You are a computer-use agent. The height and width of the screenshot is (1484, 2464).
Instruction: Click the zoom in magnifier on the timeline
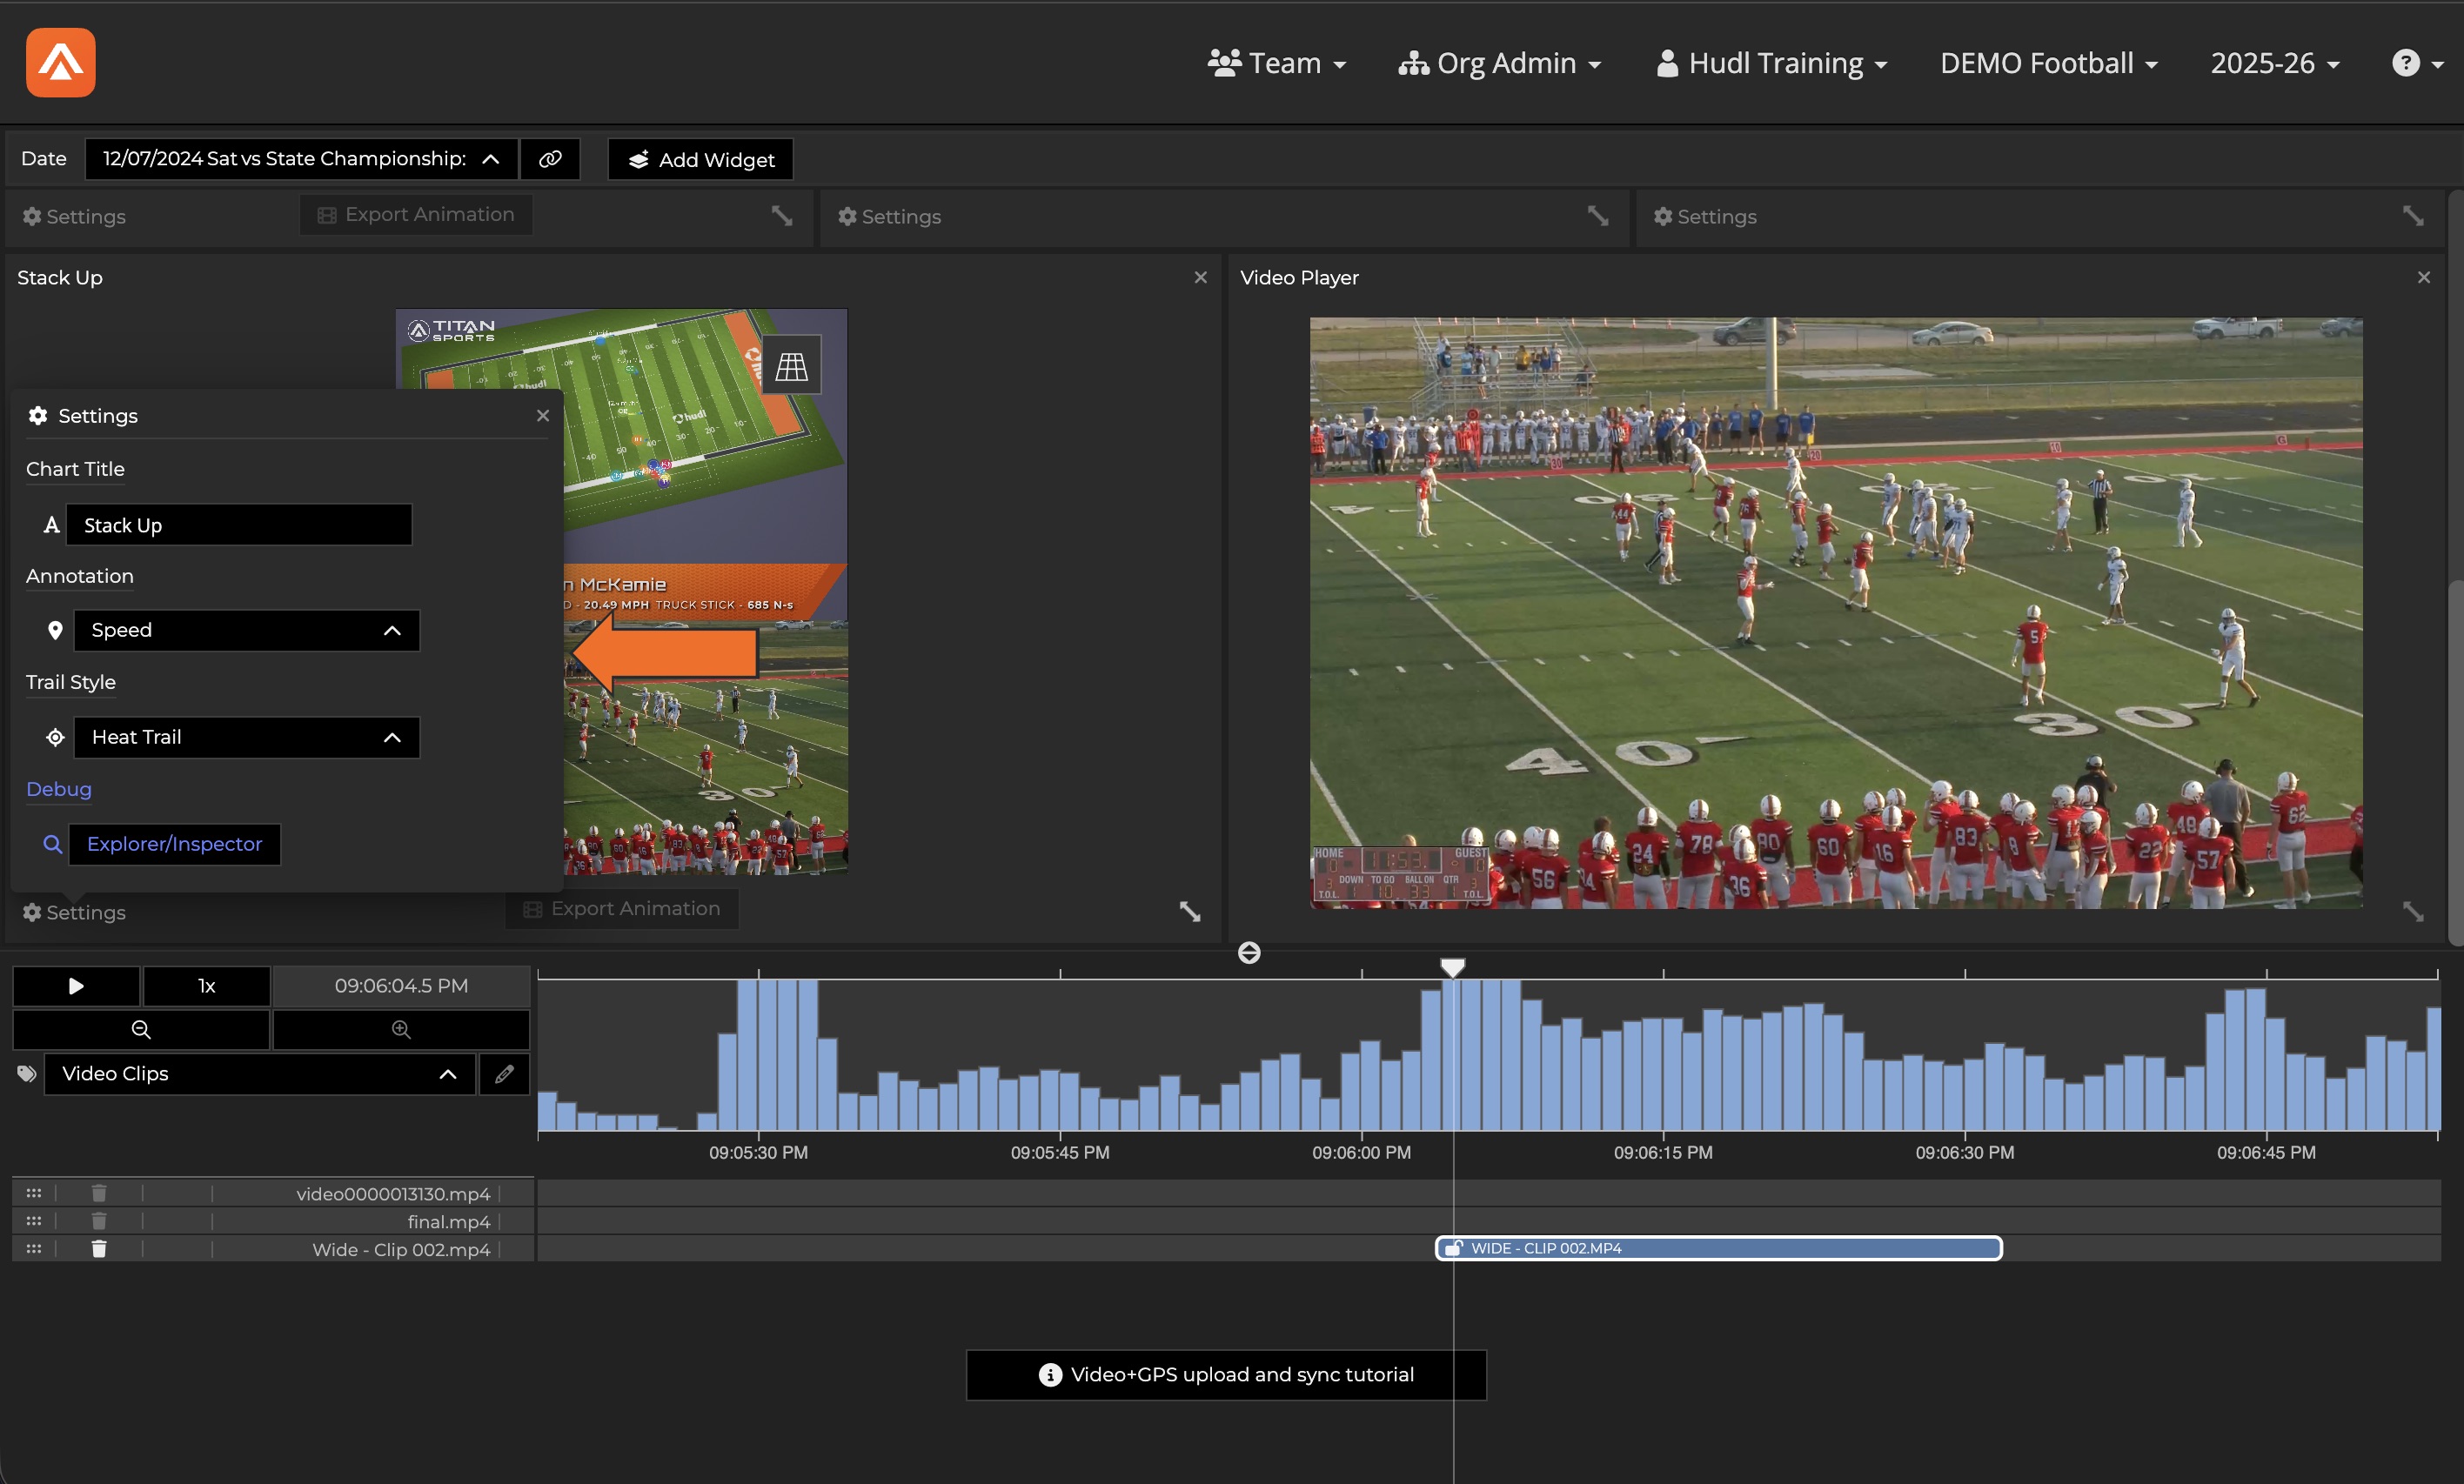point(401,1029)
